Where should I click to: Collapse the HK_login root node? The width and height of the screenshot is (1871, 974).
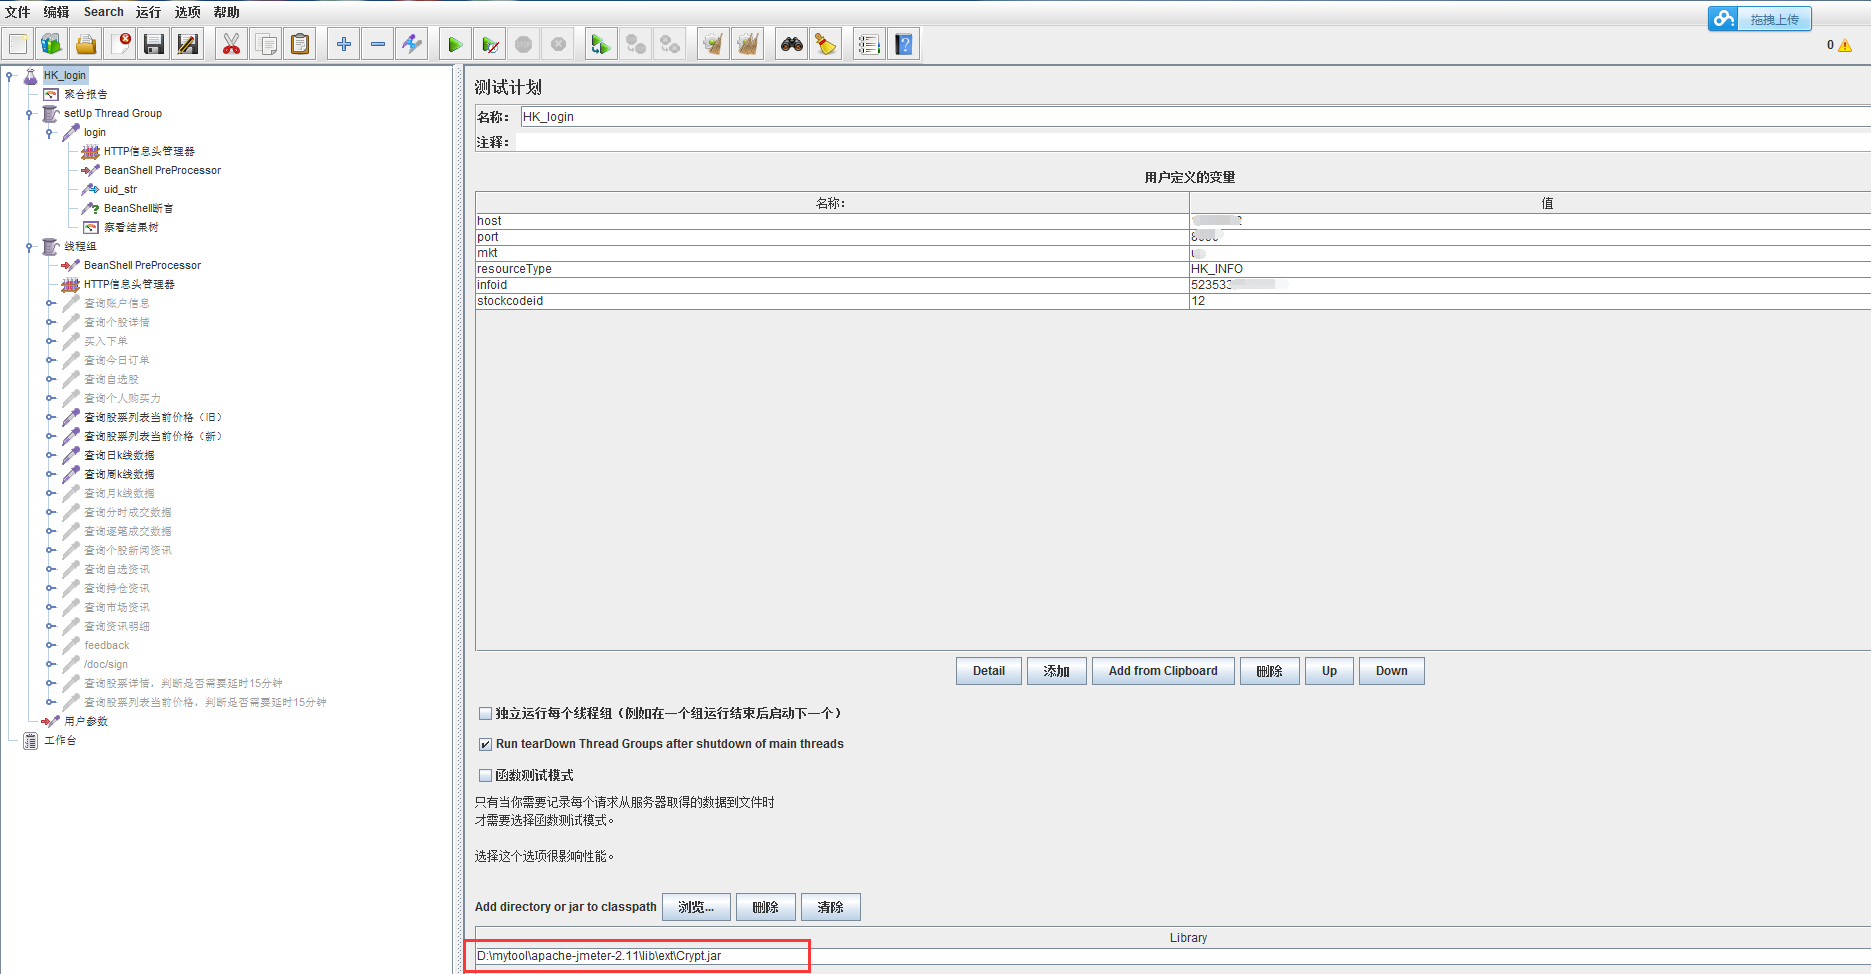[x=9, y=76]
